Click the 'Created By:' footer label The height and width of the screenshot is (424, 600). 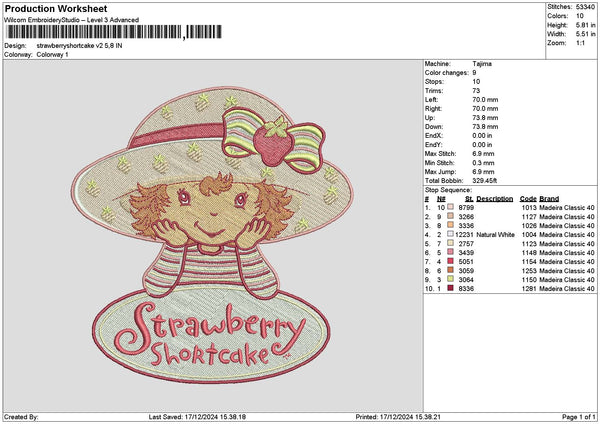point(21,417)
